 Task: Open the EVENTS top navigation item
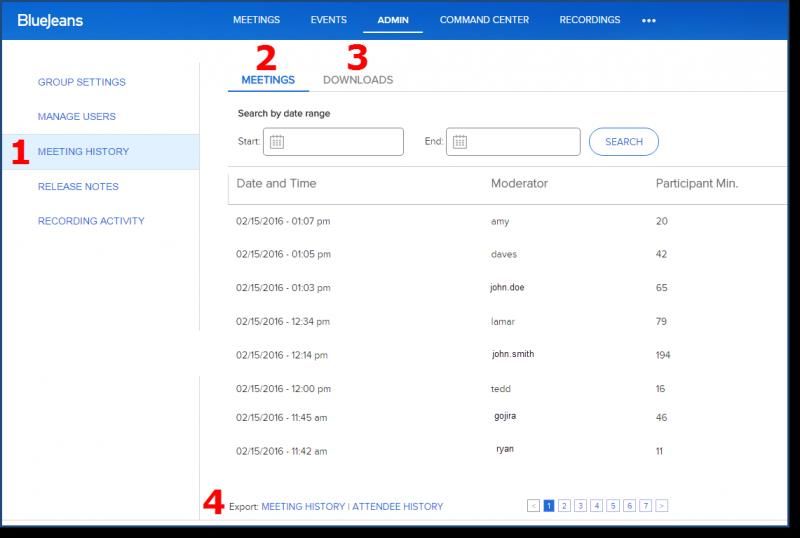click(x=329, y=20)
